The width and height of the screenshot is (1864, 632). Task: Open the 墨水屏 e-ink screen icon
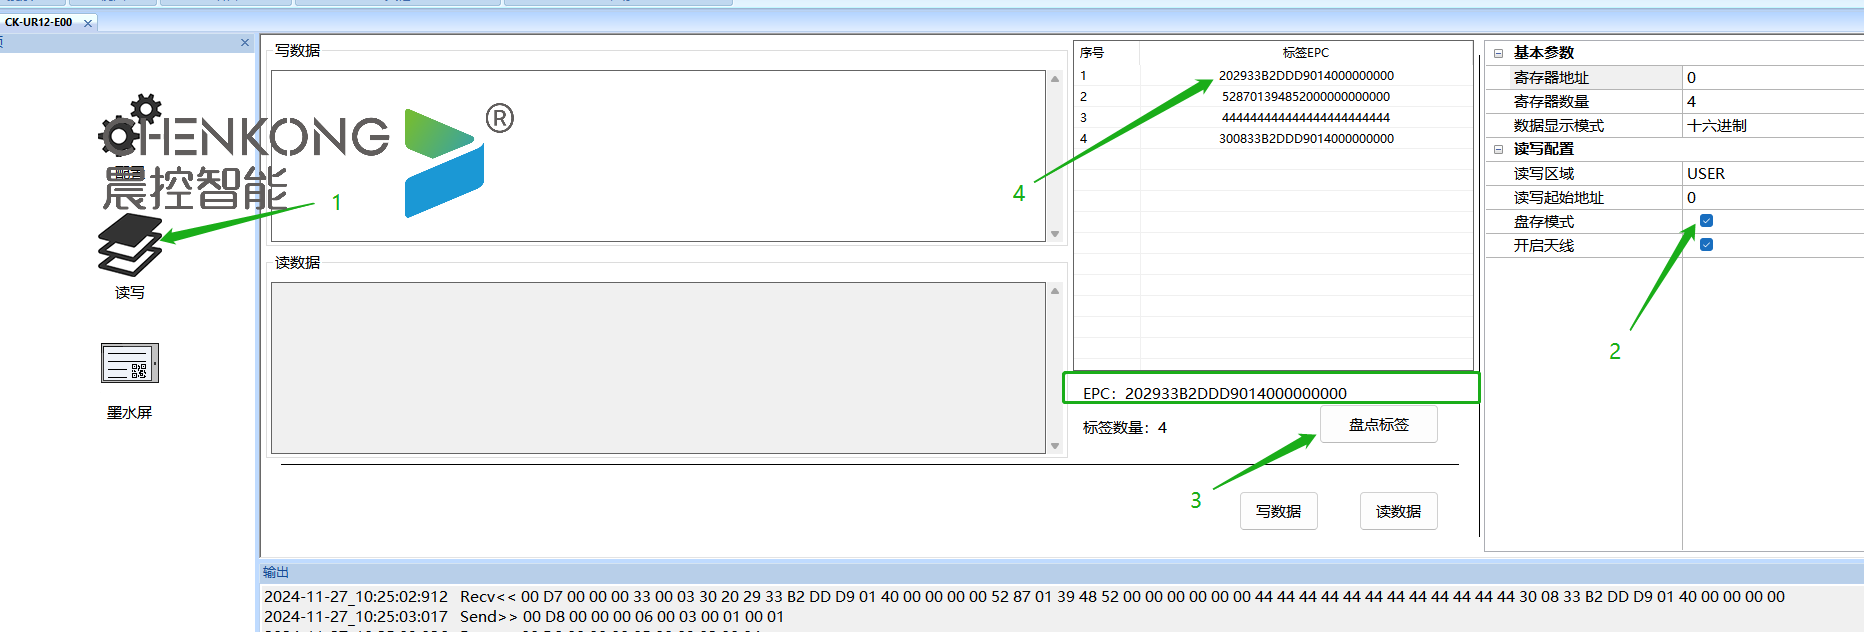129,363
